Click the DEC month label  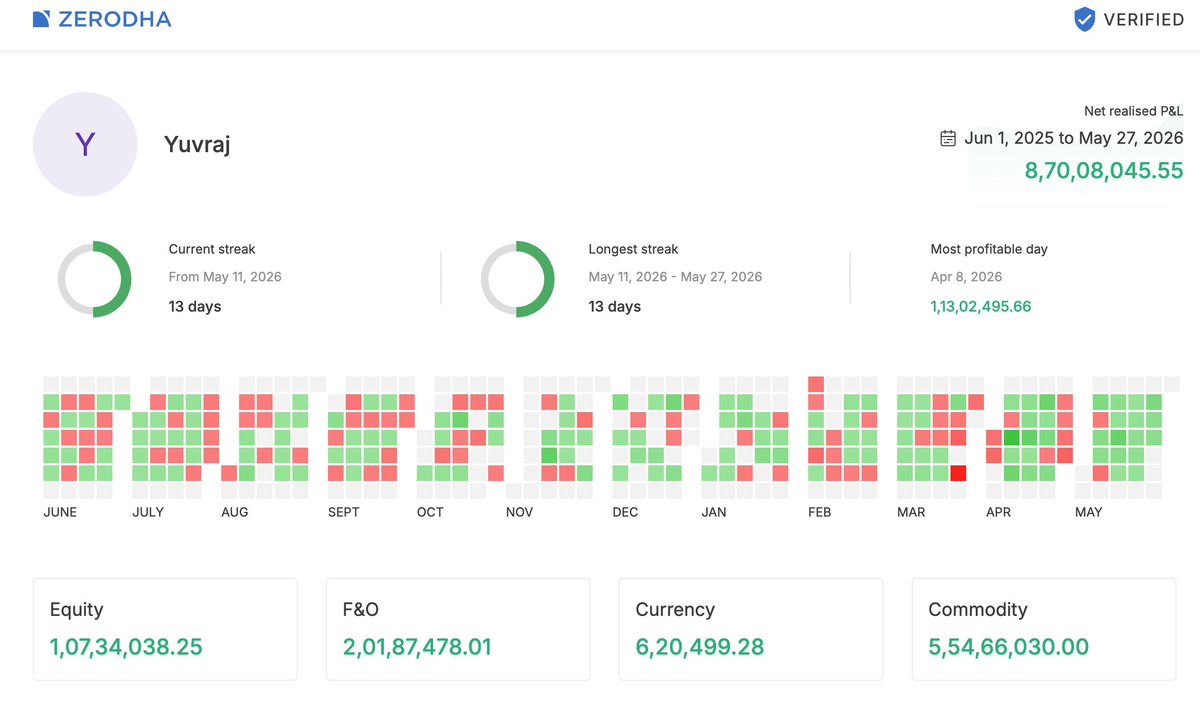pyautogui.click(x=625, y=512)
